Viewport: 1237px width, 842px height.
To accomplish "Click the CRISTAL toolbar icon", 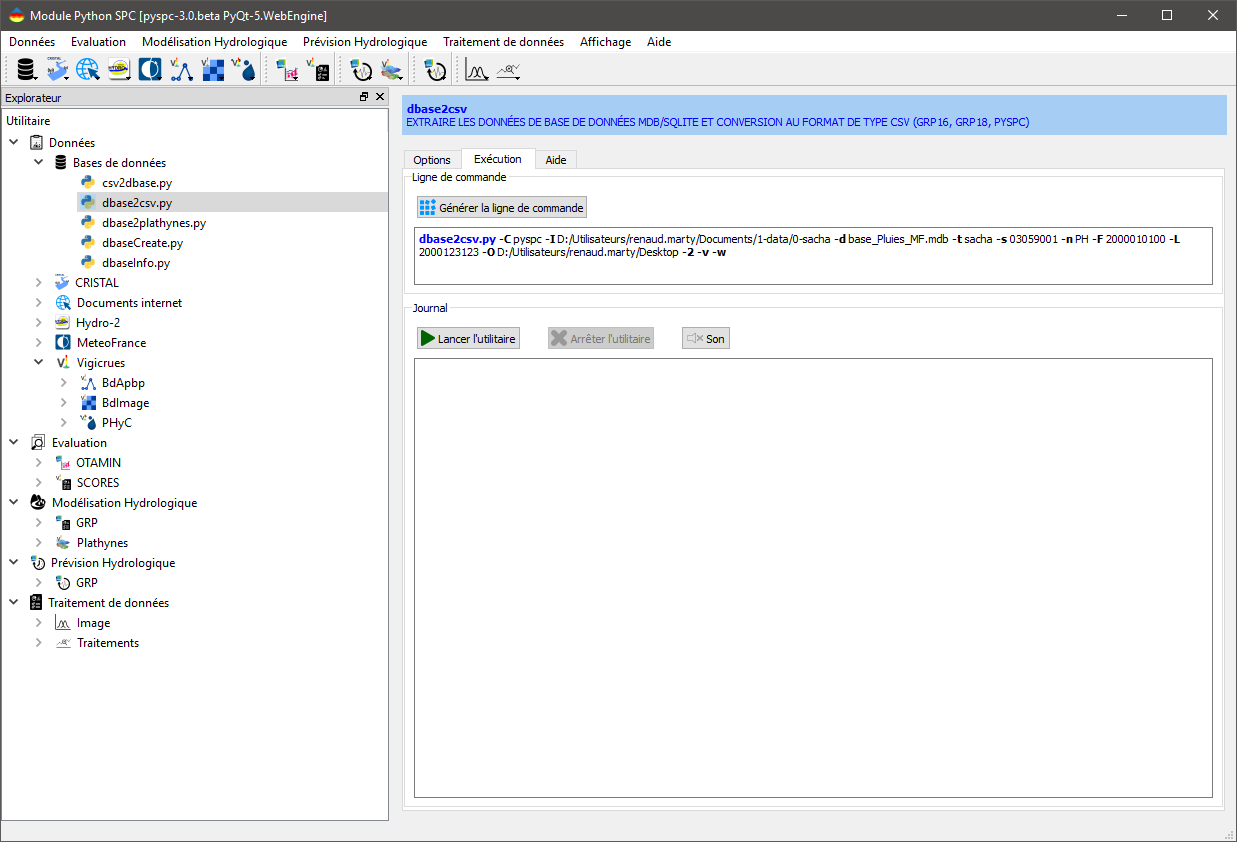I will coord(57,70).
